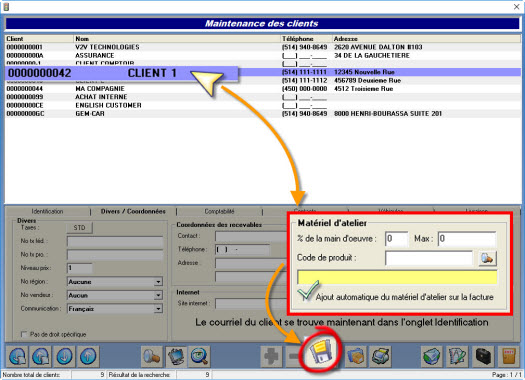Click the curved-arrow previous page icon
525x380 pixels.
(x=41, y=357)
